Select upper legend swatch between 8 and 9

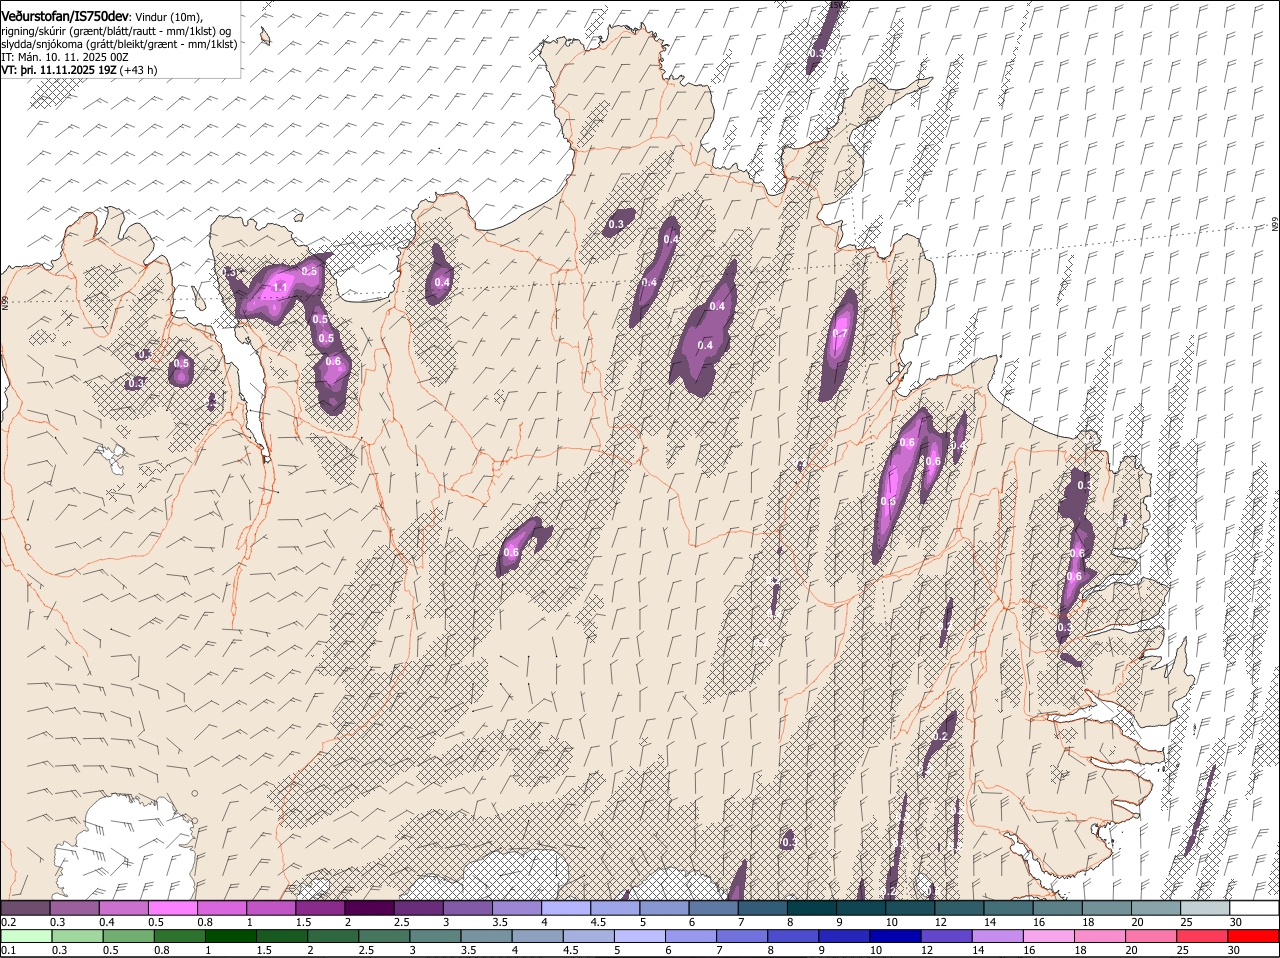point(811,908)
